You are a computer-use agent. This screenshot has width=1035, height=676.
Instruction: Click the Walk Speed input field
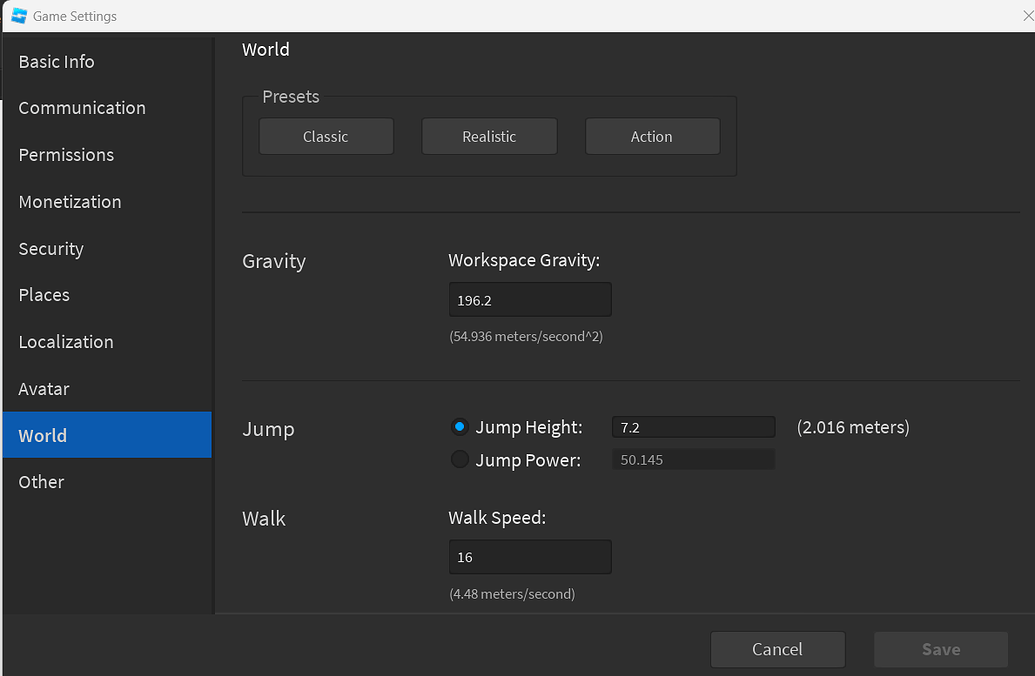(x=530, y=557)
